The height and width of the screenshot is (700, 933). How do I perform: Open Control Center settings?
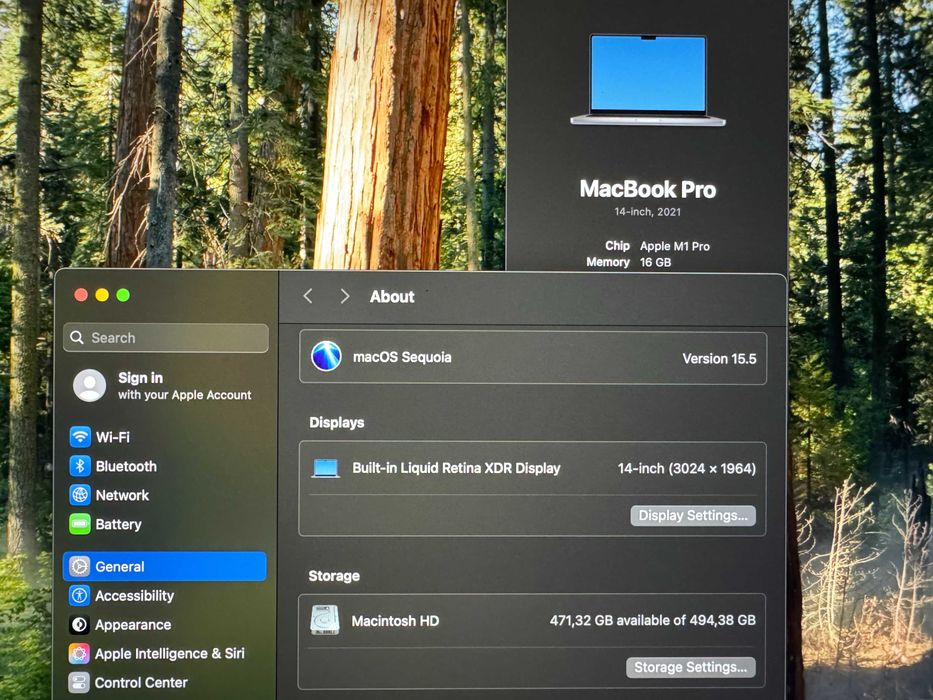click(x=165, y=683)
